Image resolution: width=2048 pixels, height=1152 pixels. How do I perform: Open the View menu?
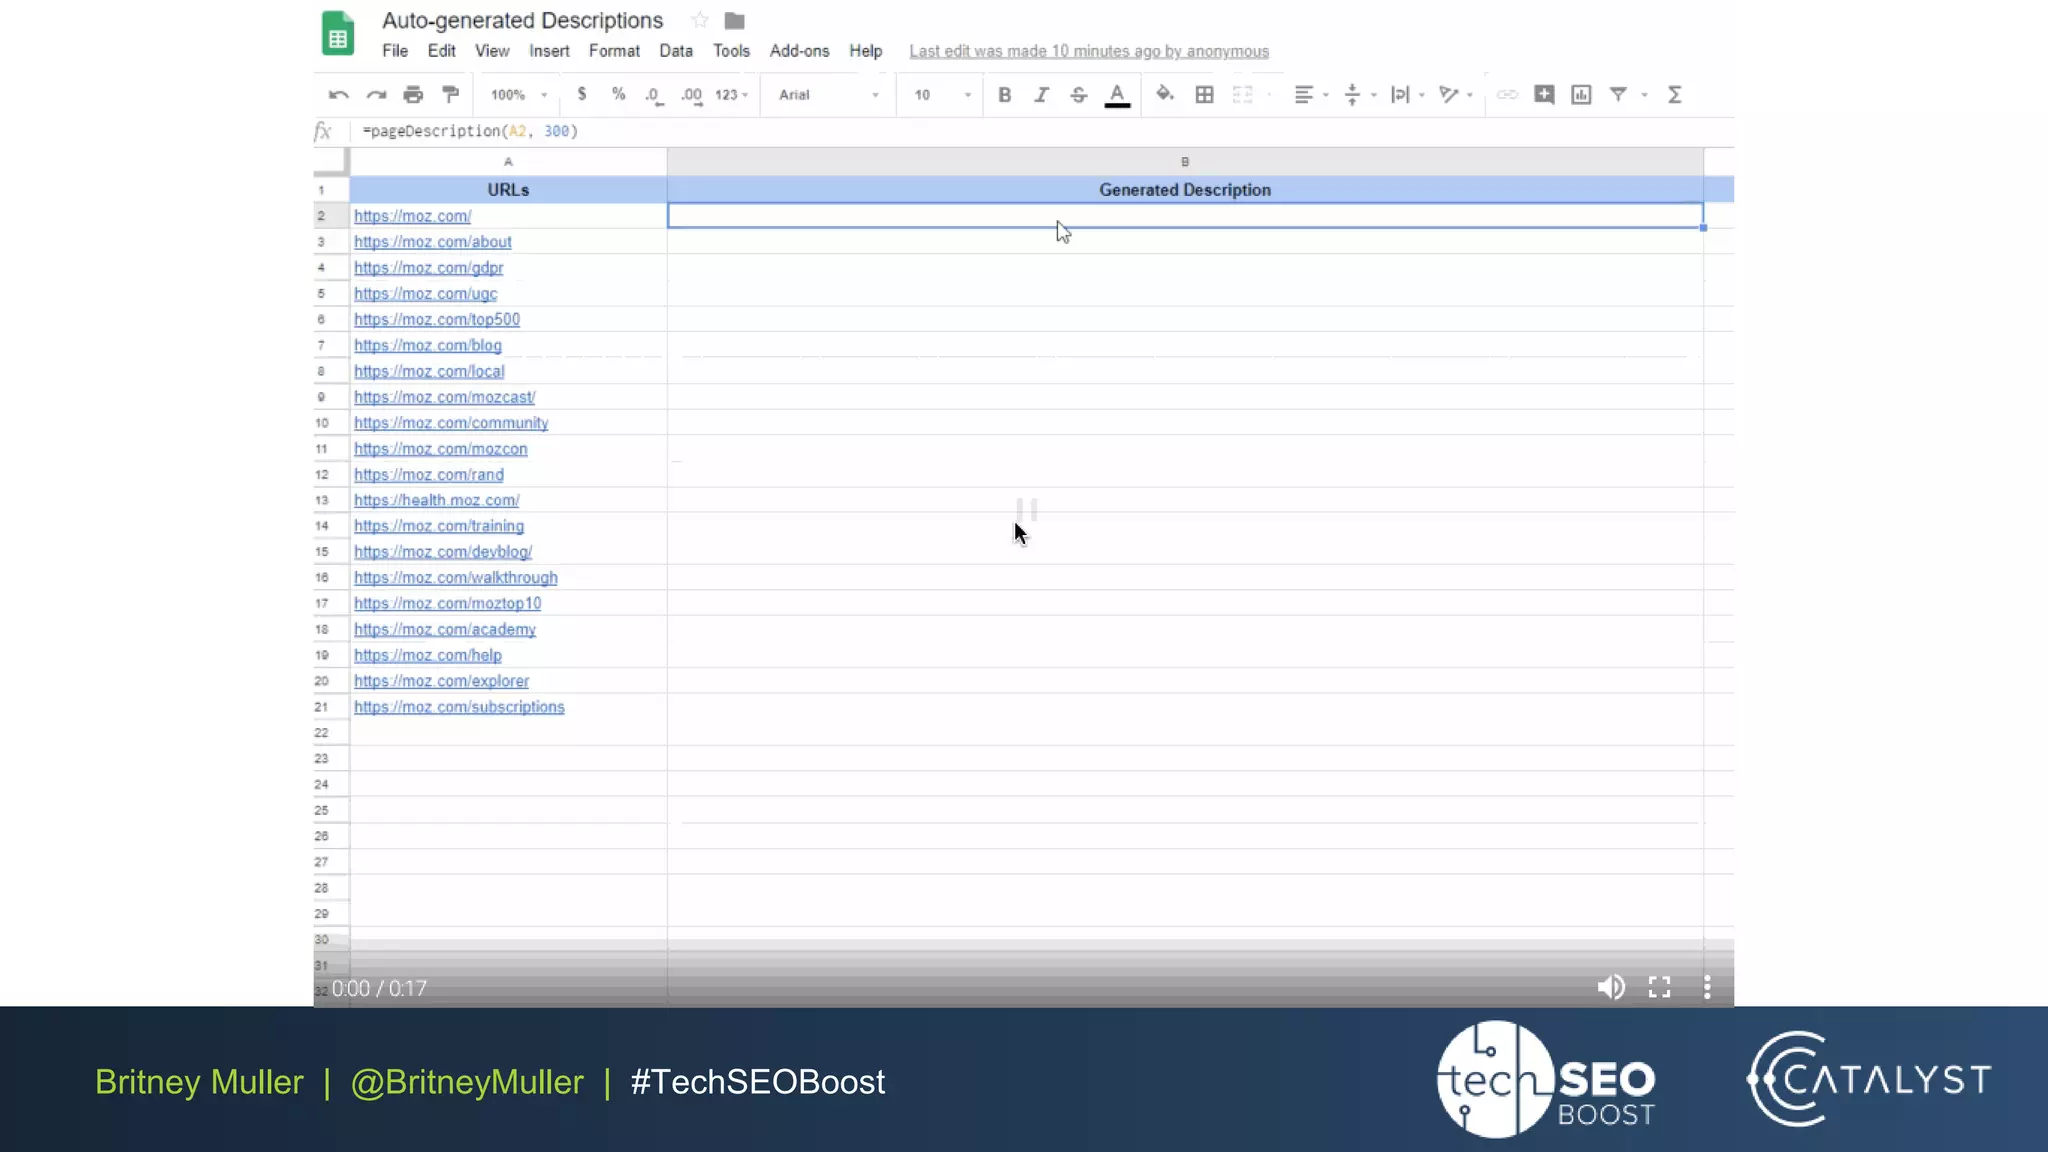click(492, 51)
